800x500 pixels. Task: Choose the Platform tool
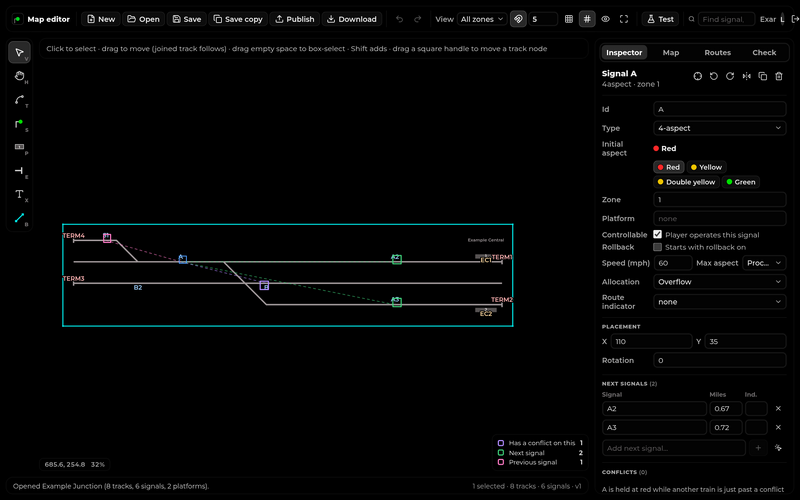[19, 147]
